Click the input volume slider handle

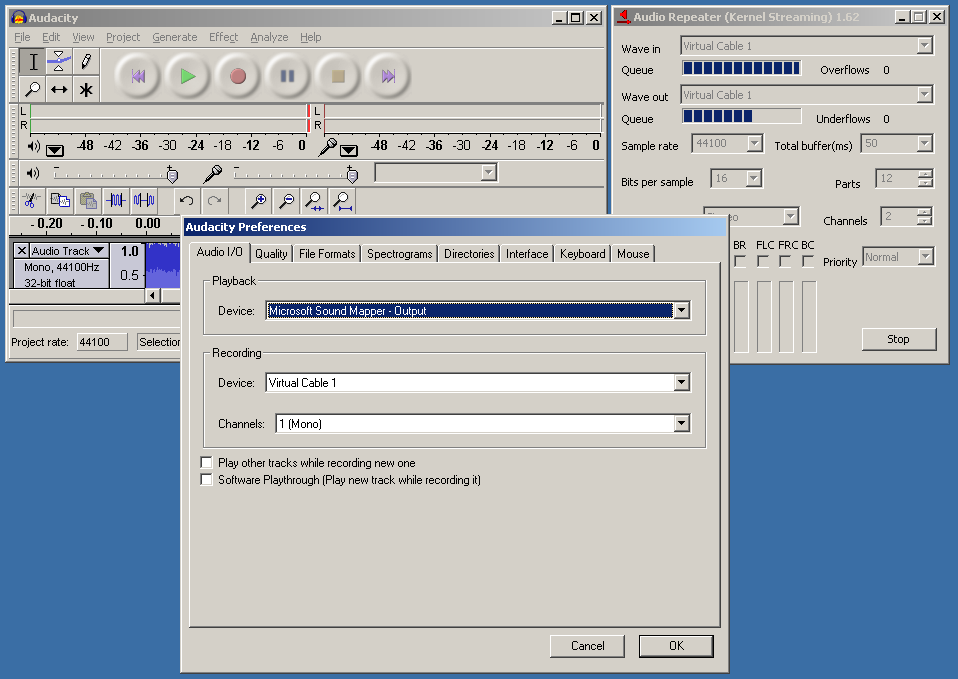[x=352, y=175]
